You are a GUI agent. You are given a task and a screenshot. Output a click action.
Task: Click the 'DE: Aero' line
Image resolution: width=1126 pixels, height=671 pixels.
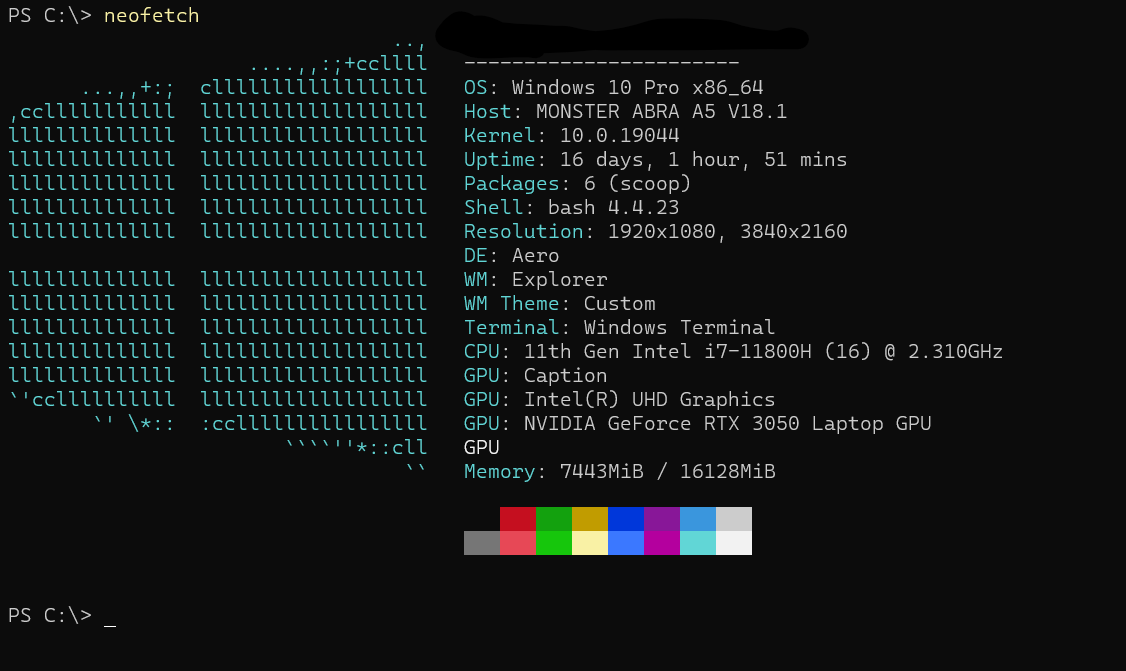(511, 256)
